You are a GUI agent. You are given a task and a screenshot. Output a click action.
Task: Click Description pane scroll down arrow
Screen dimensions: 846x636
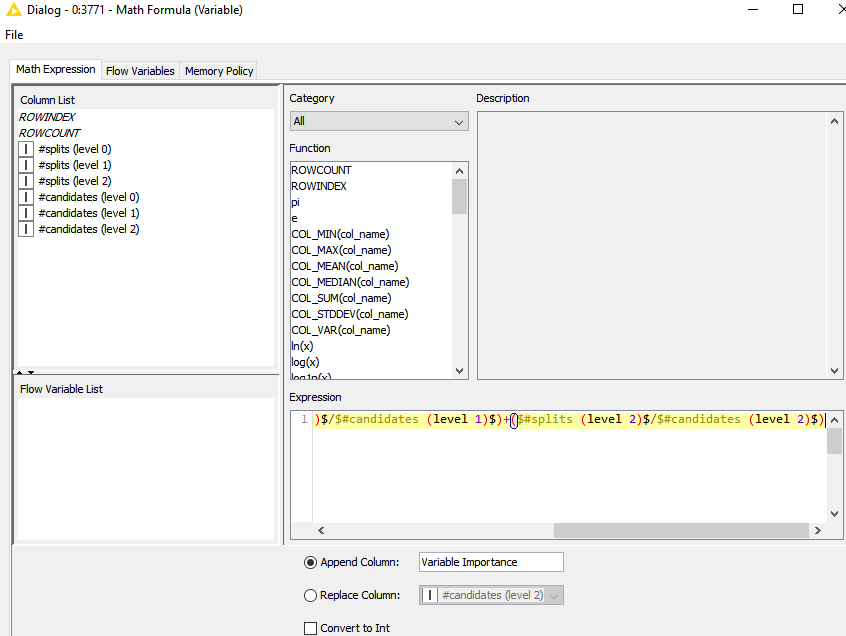834,371
